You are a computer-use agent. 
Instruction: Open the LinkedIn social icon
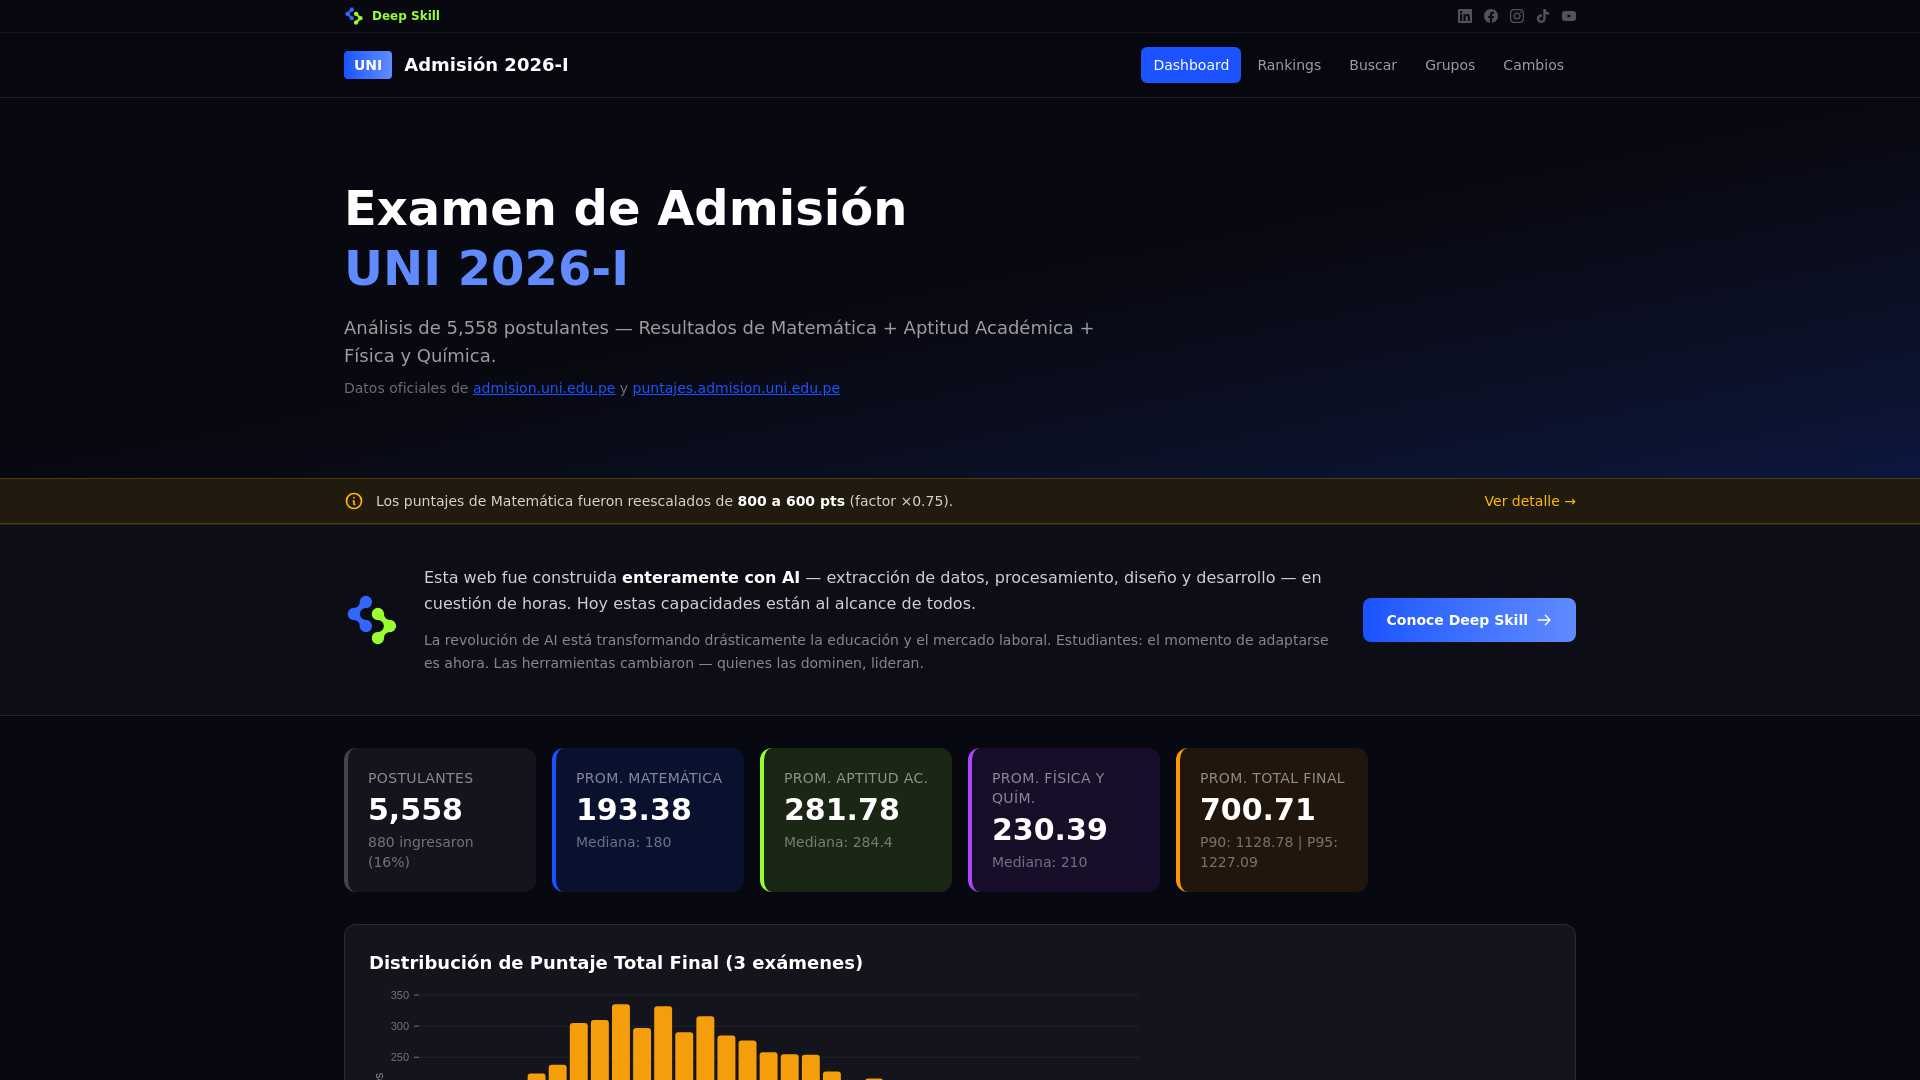click(1465, 16)
